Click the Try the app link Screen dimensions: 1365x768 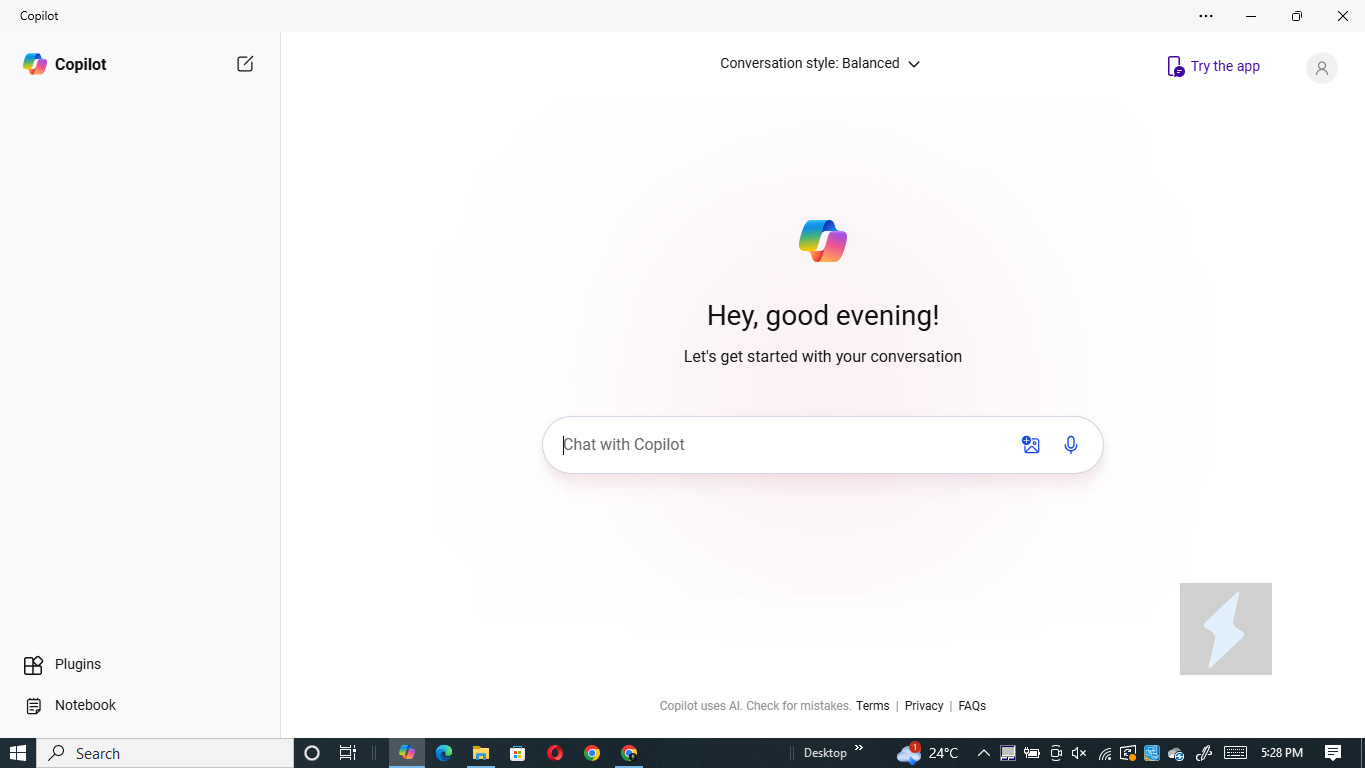click(1213, 66)
